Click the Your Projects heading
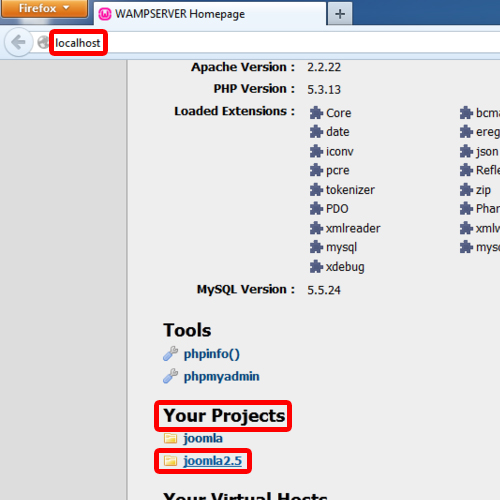Screen dimensions: 500x500 [224, 416]
